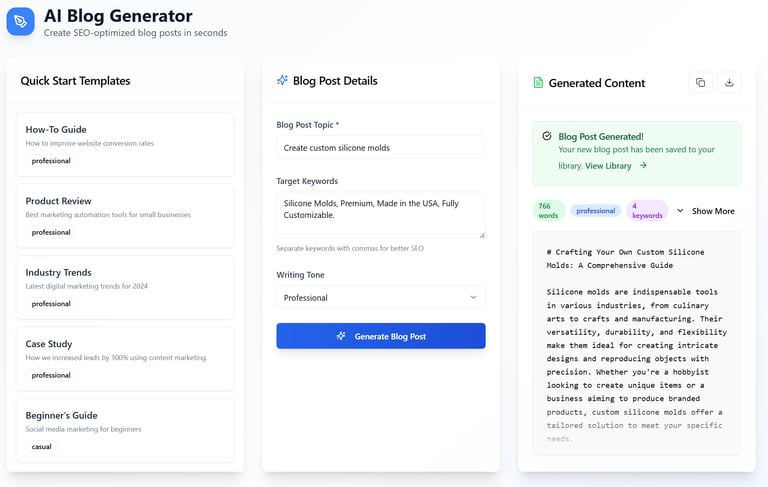Click the sparkle icon beside Blog Post Details
Viewport: 768px width, 487px height.
click(283, 80)
